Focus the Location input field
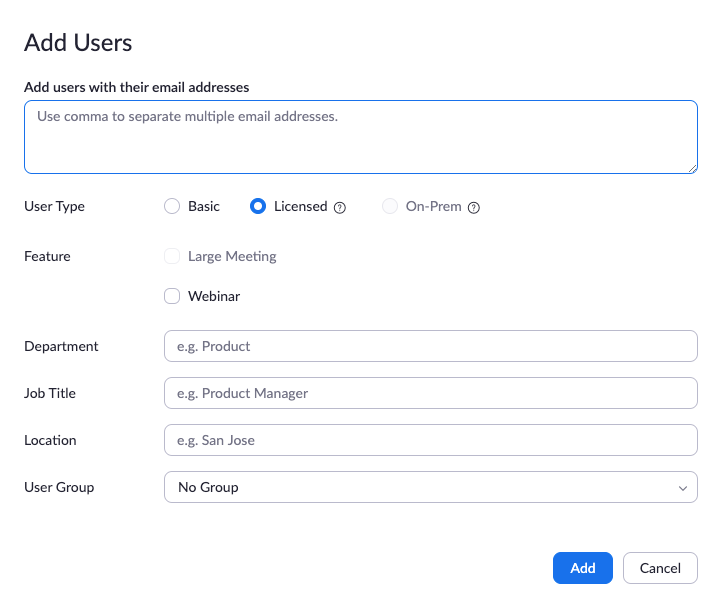Viewport: 725px width, 599px height. click(430, 440)
